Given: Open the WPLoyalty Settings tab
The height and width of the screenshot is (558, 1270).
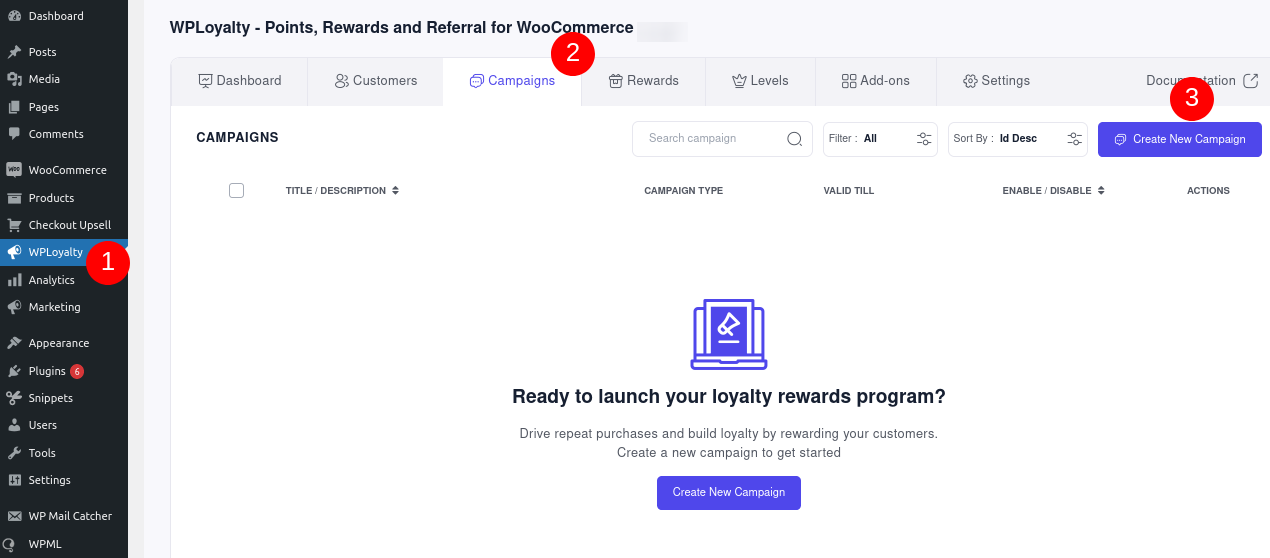Looking at the screenshot, I should click(x=996, y=81).
